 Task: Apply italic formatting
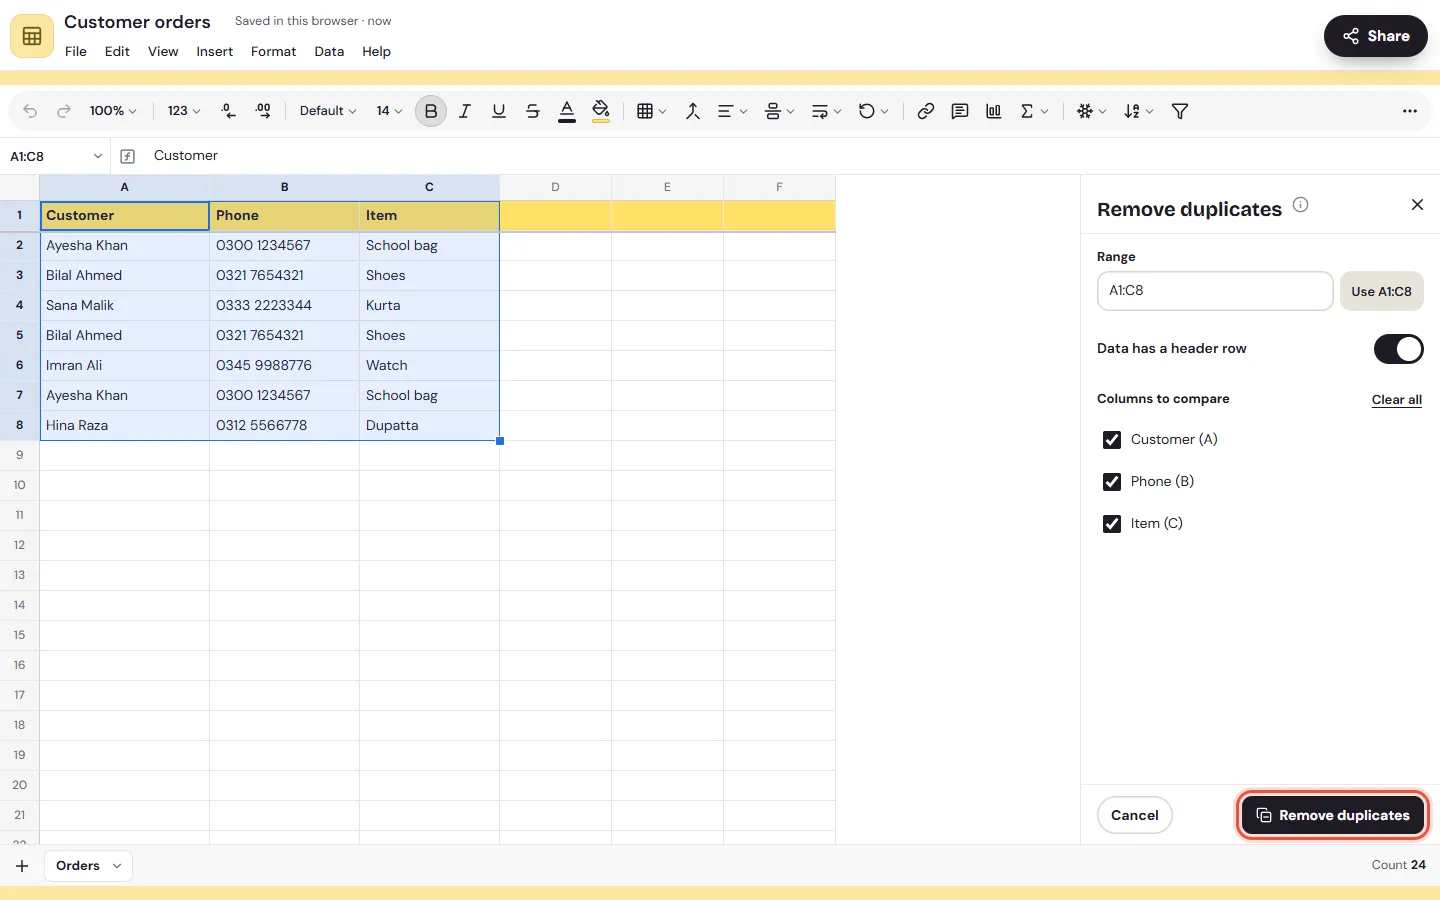point(465,111)
